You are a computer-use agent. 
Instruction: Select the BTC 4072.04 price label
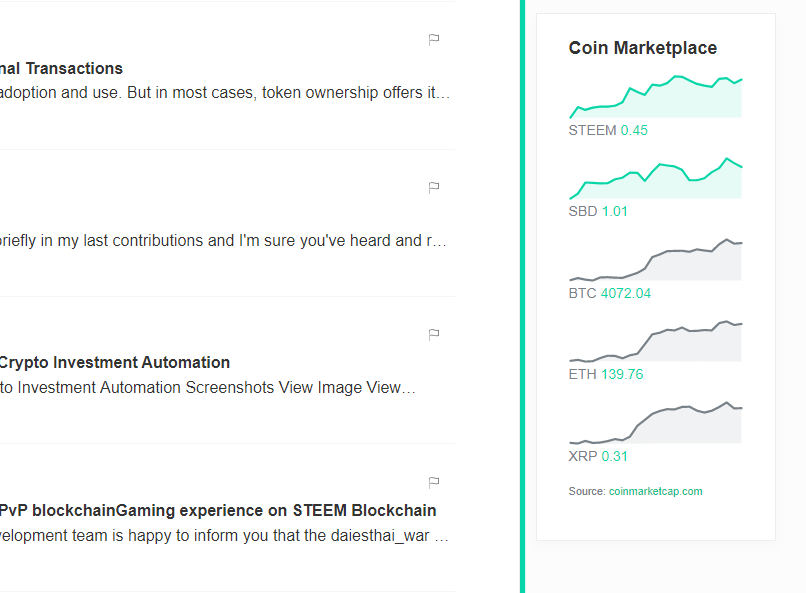pos(610,293)
